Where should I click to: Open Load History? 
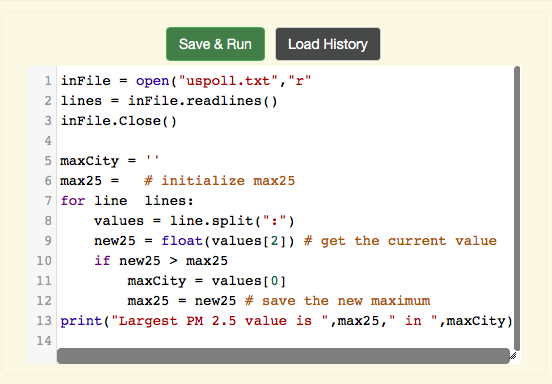(x=328, y=44)
